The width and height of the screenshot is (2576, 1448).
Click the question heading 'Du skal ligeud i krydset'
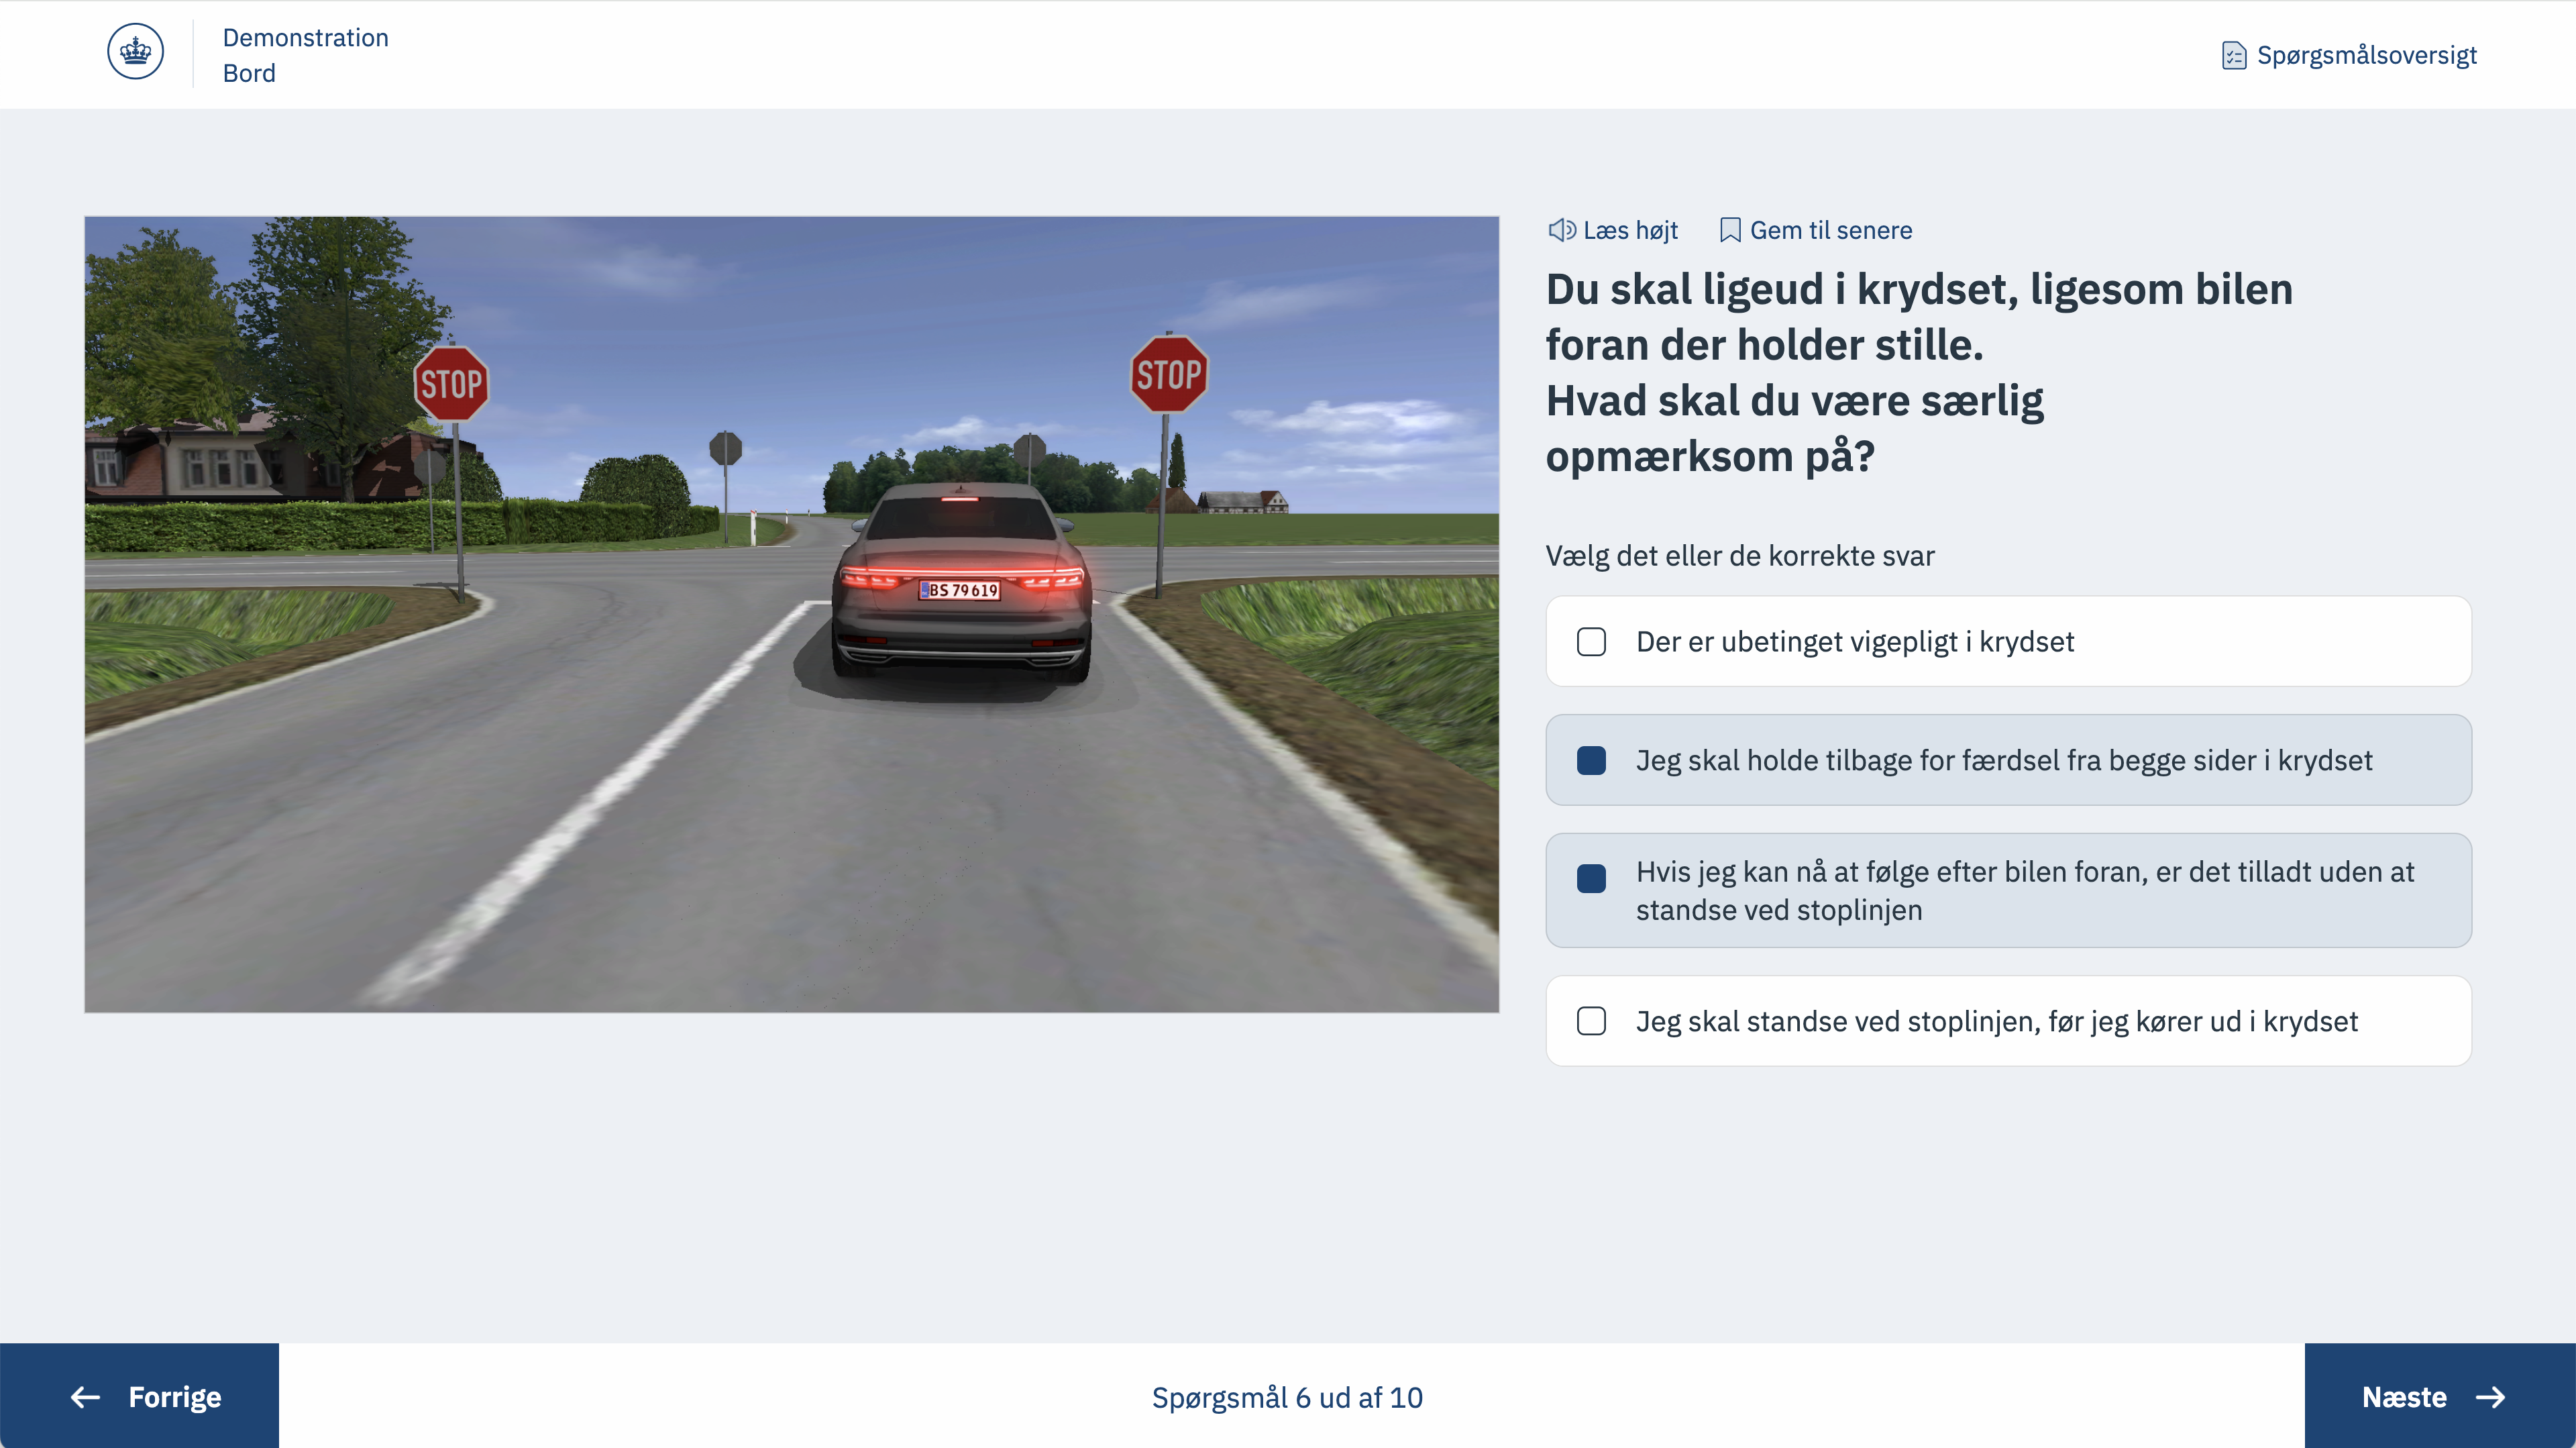pos(1919,372)
